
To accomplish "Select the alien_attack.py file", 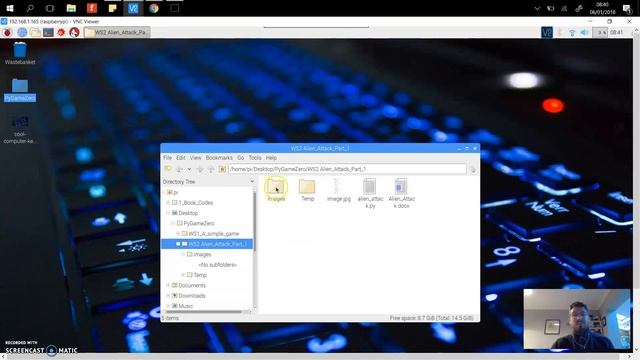I will [370, 193].
